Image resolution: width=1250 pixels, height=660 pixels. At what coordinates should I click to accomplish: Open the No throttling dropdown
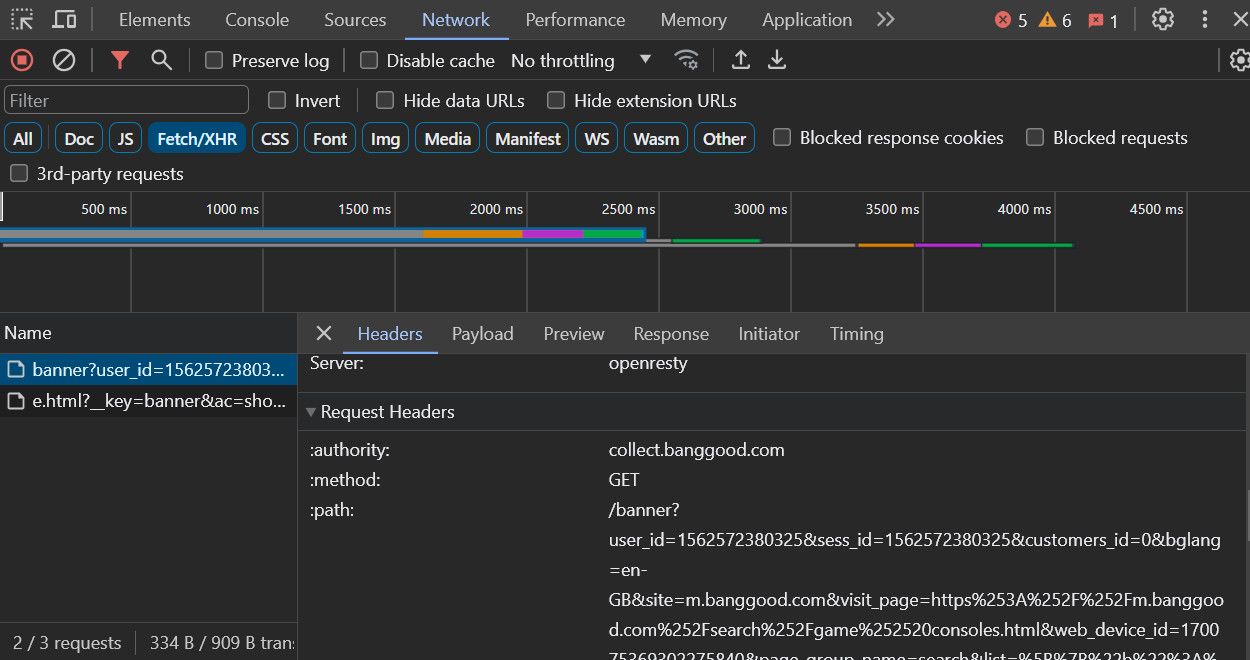581,60
